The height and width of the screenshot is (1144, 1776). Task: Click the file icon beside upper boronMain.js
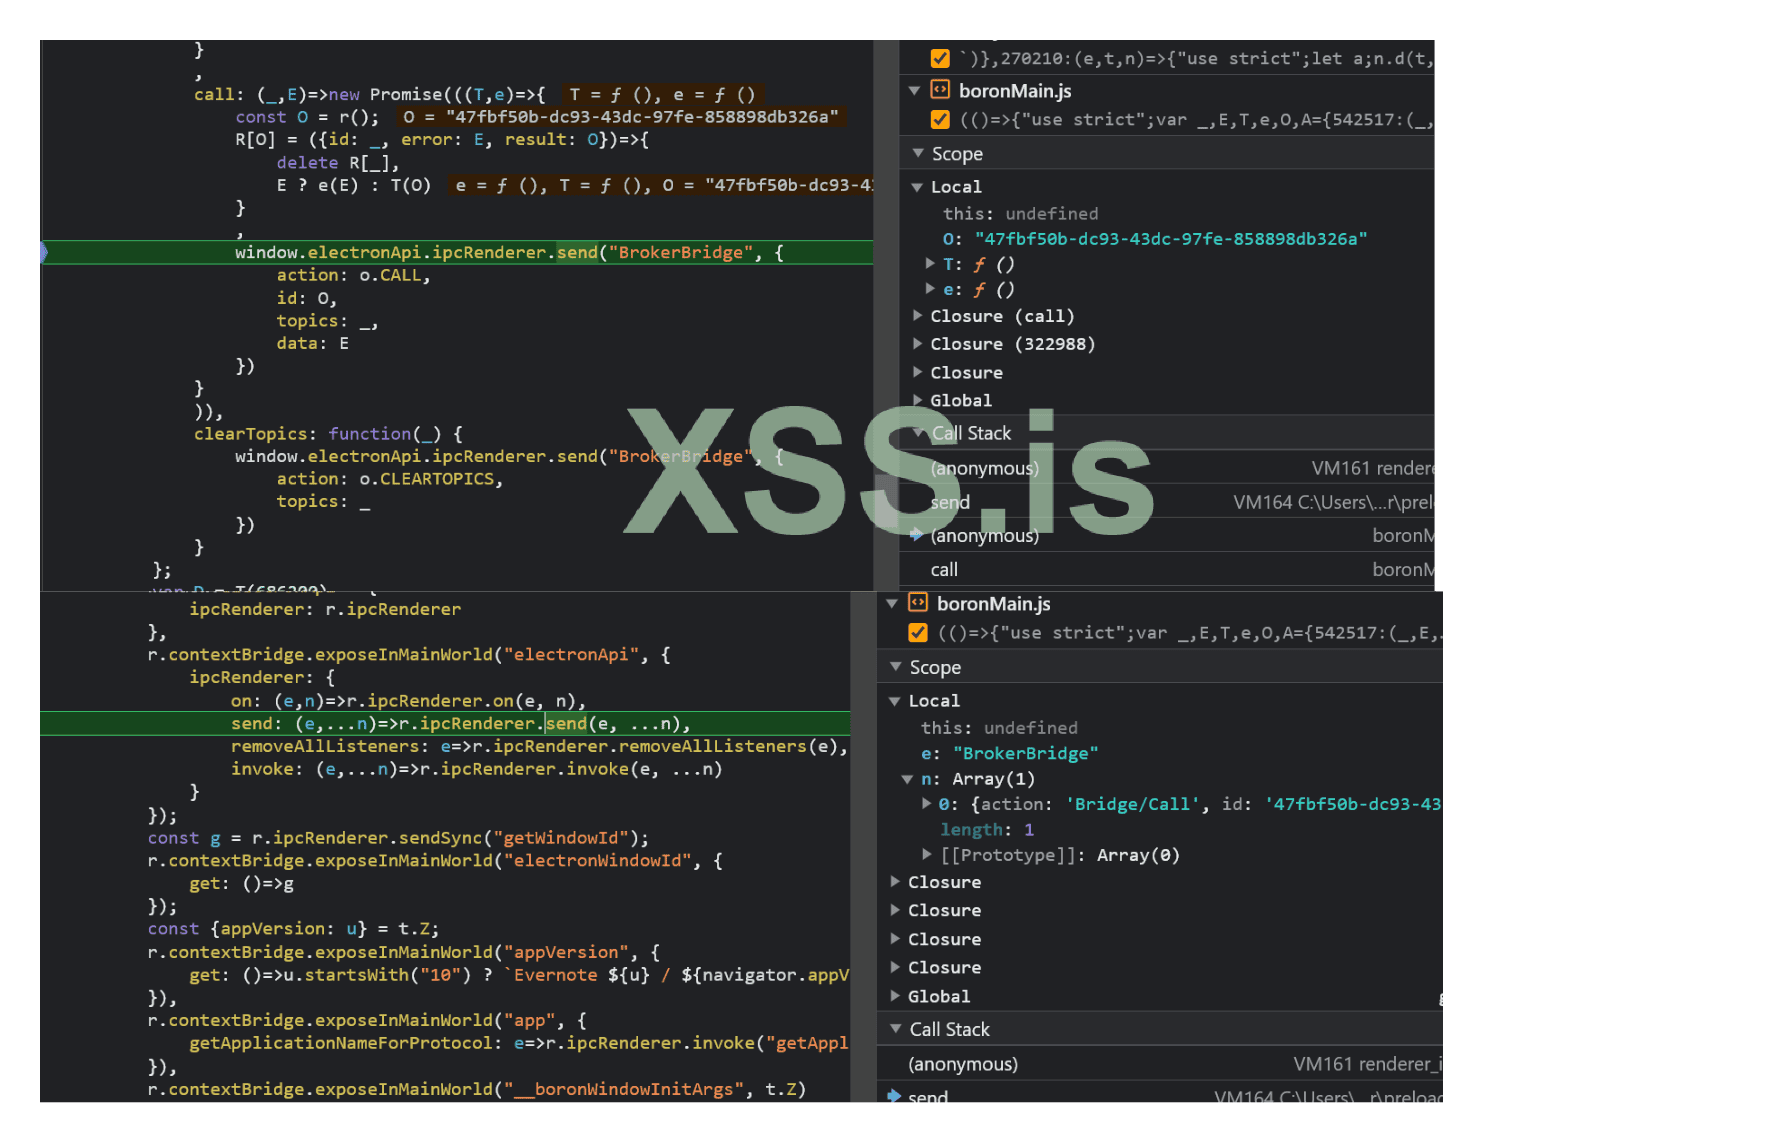[x=940, y=90]
